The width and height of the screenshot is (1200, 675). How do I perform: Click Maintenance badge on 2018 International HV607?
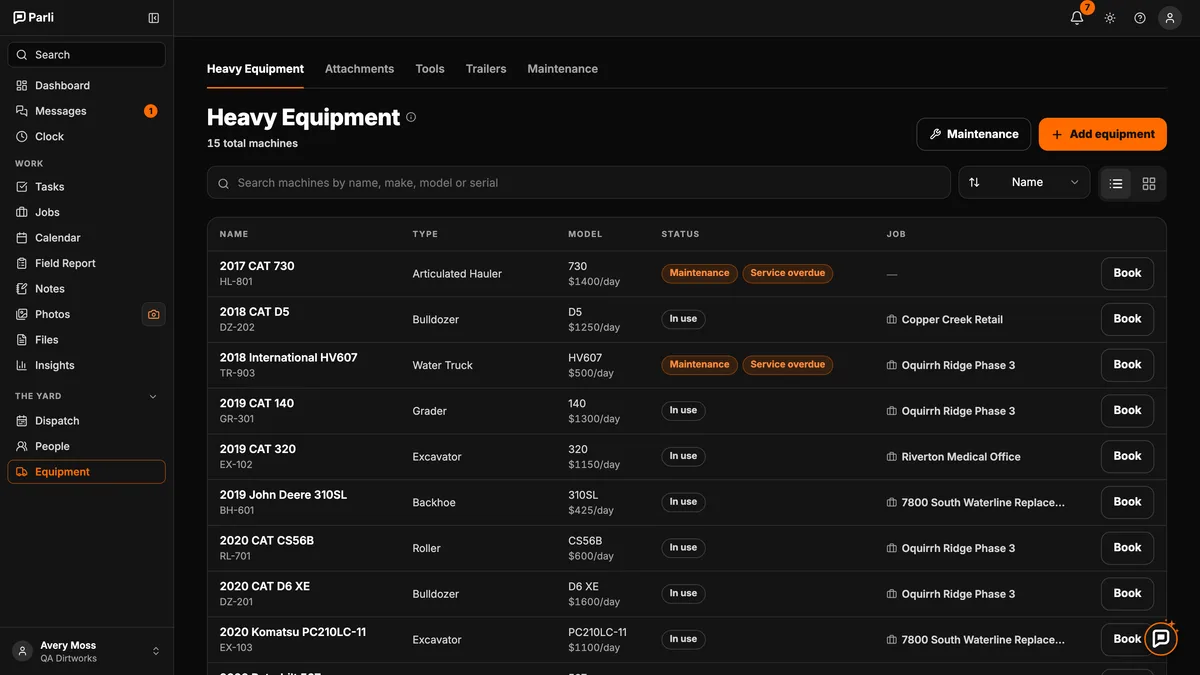[699, 365]
